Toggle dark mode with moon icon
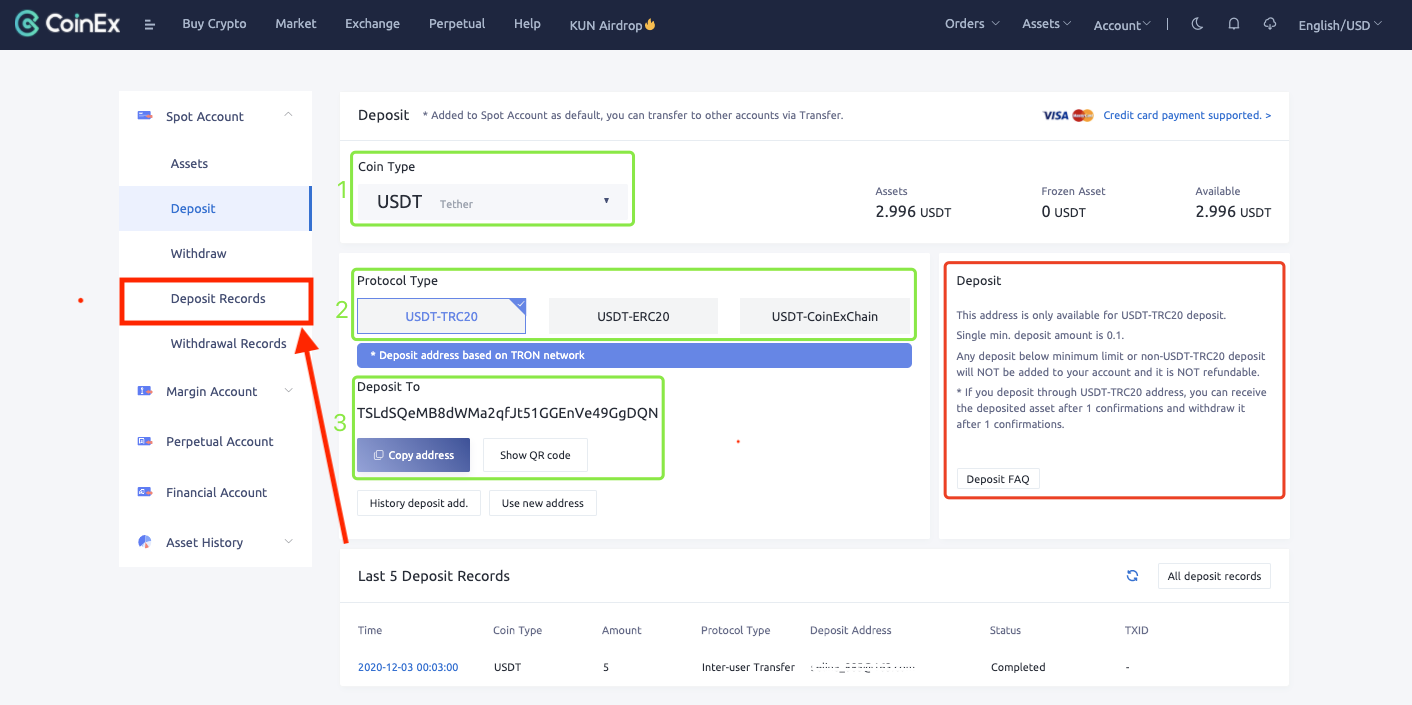The width and height of the screenshot is (1412, 705). pyautogui.click(x=1197, y=24)
